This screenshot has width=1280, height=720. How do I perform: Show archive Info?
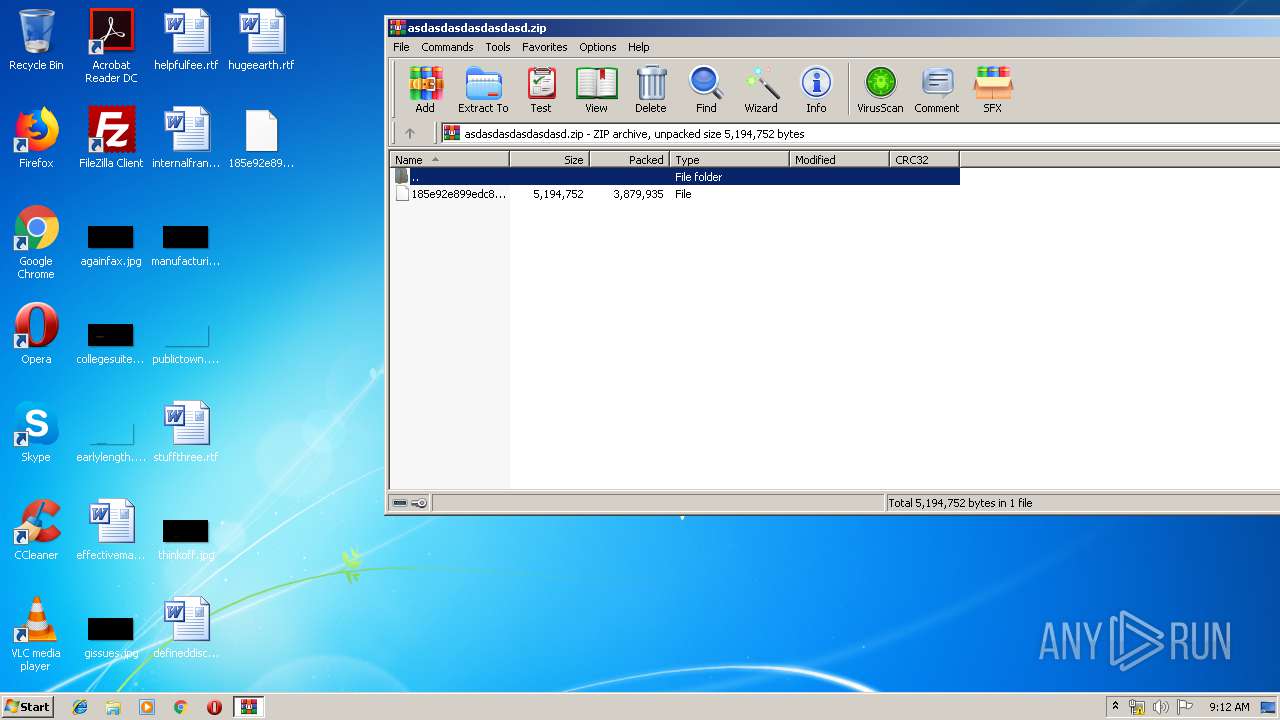[x=816, y=90]
